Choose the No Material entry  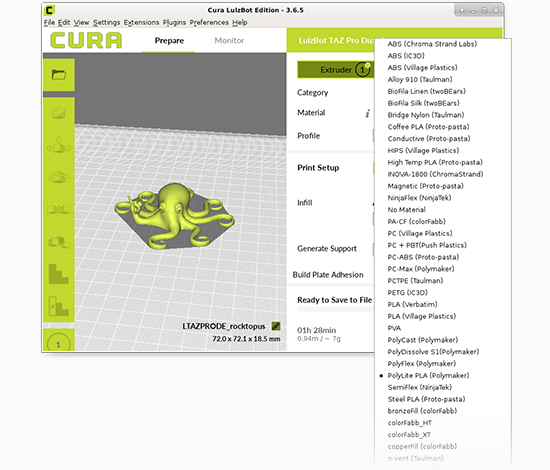443,210
